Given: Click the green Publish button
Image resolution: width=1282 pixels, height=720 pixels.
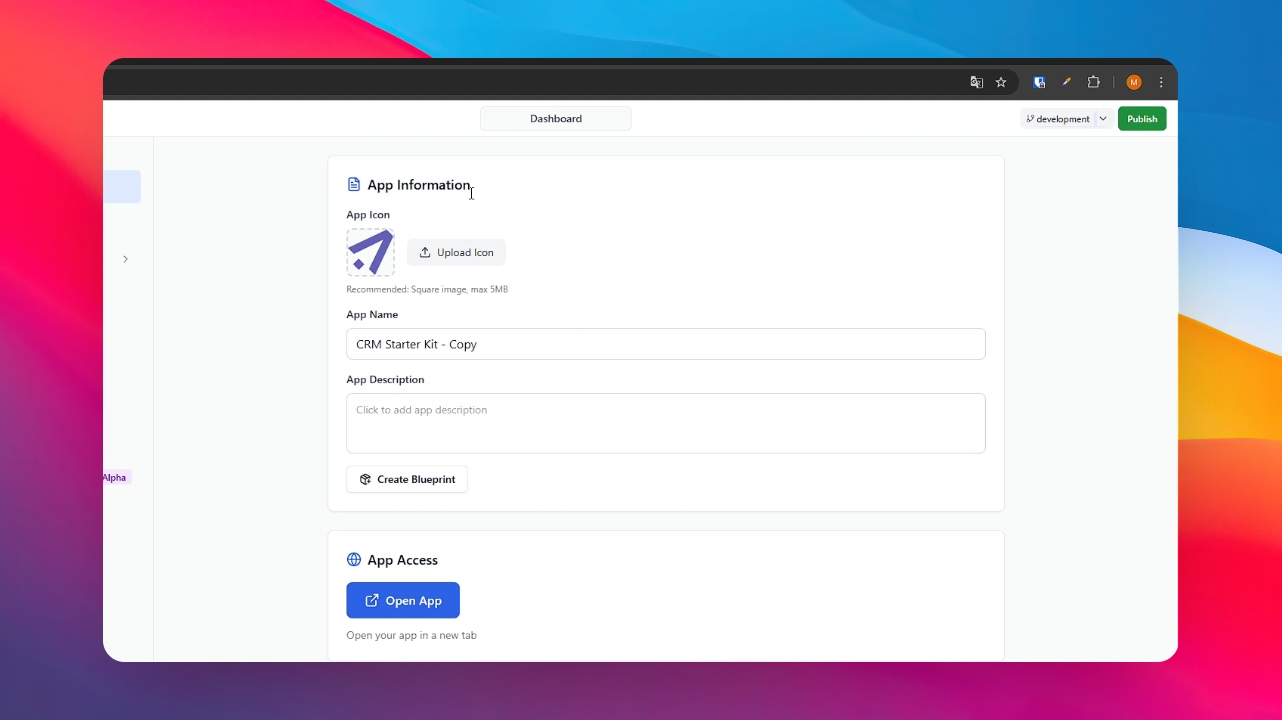Looking at the screenshot, I should 1142,119.
